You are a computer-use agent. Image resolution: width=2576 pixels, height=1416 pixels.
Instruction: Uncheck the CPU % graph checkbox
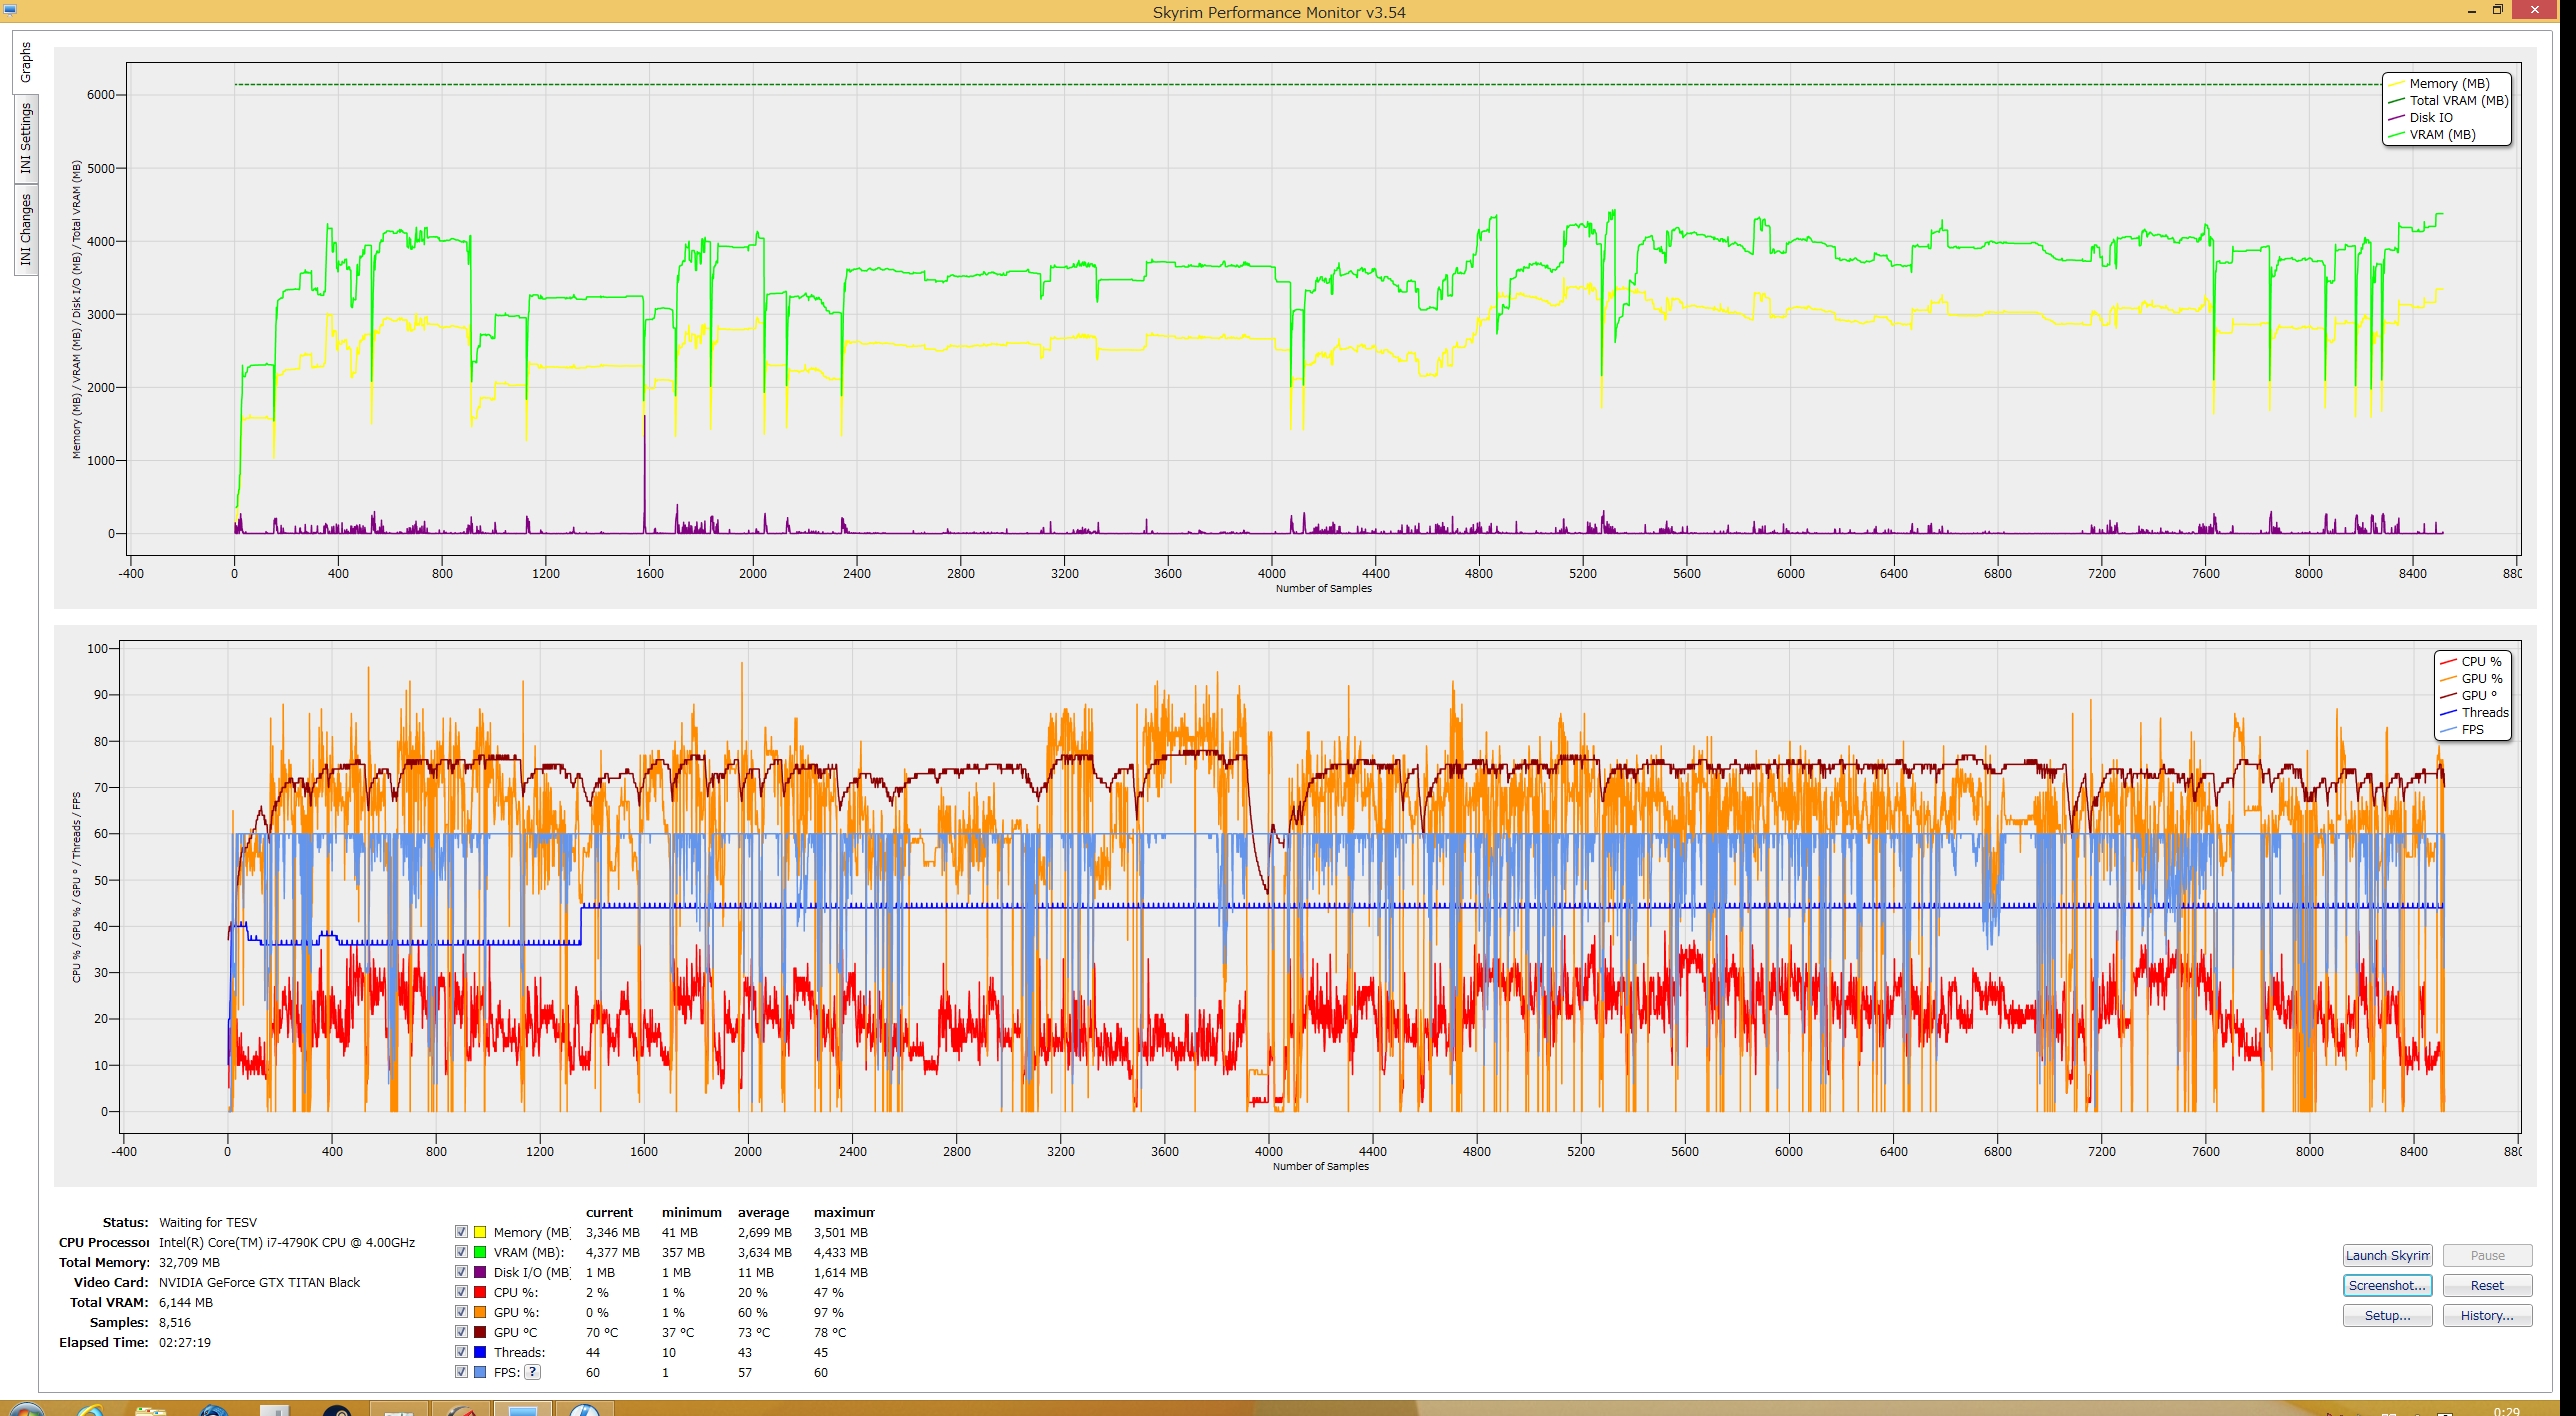[461, 1292]
